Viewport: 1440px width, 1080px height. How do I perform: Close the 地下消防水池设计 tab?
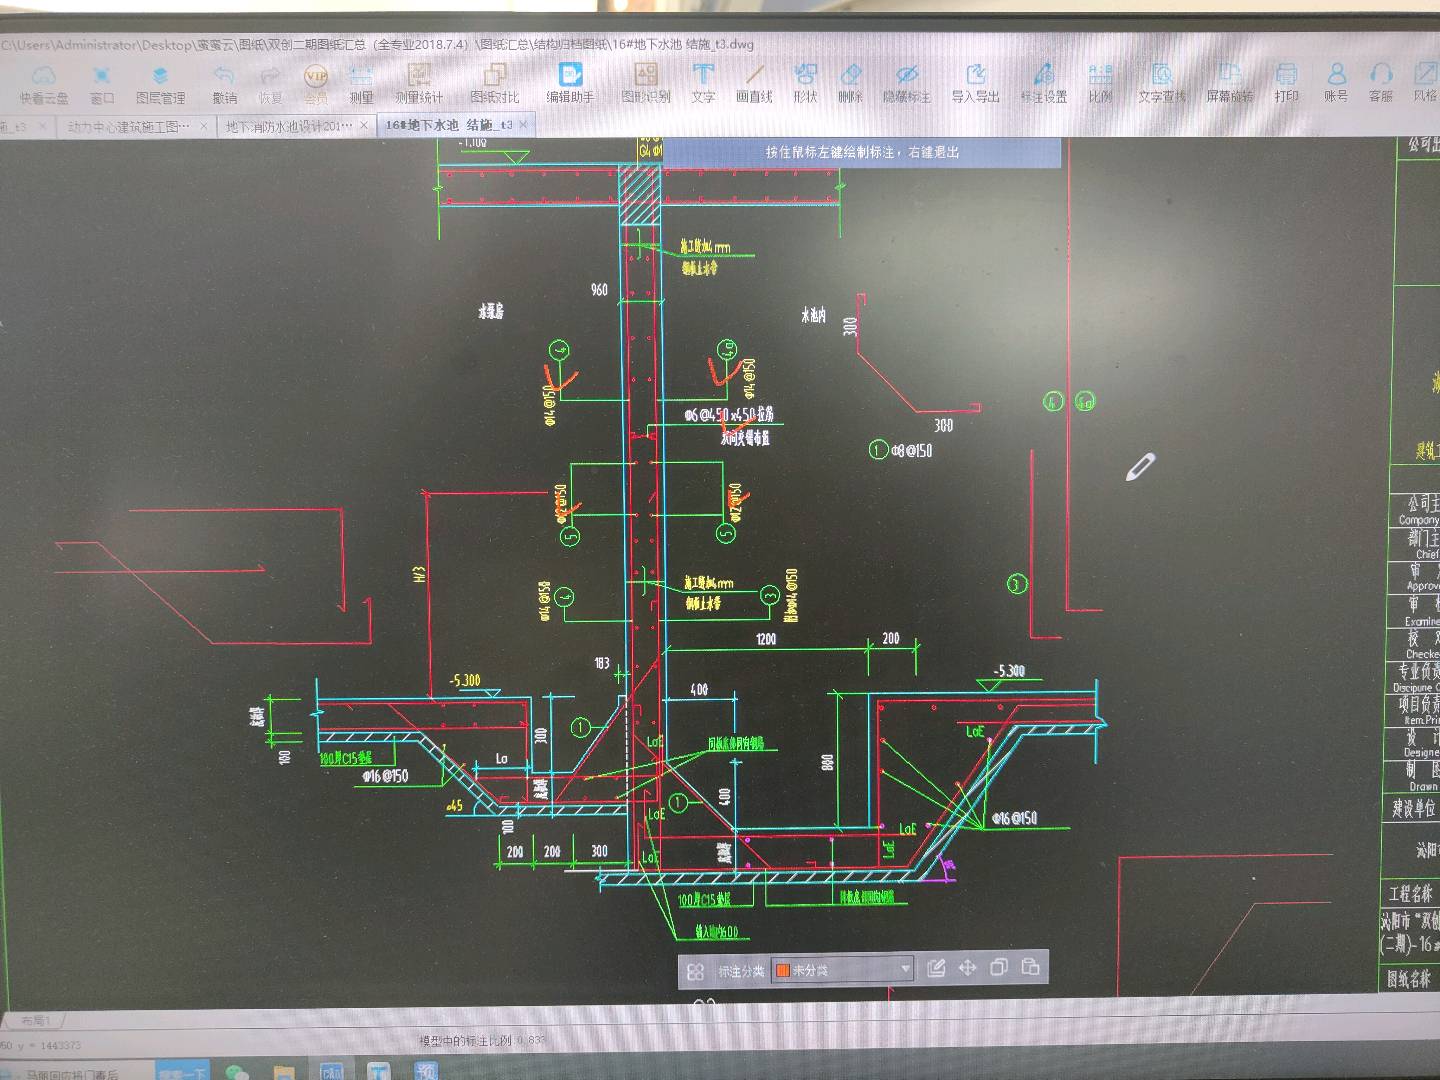(365, 126)
